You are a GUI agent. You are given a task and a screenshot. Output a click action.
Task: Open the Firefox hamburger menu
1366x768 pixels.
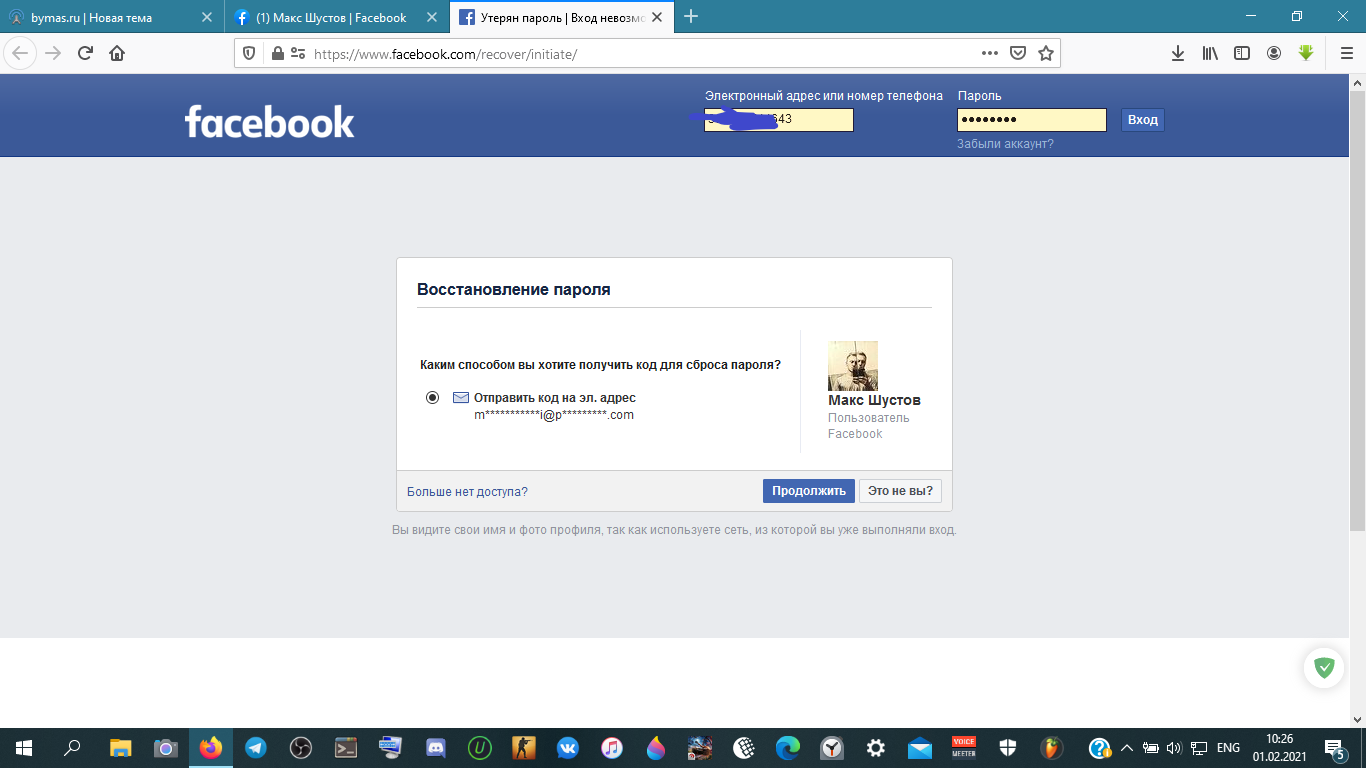tap(1345, 53)
